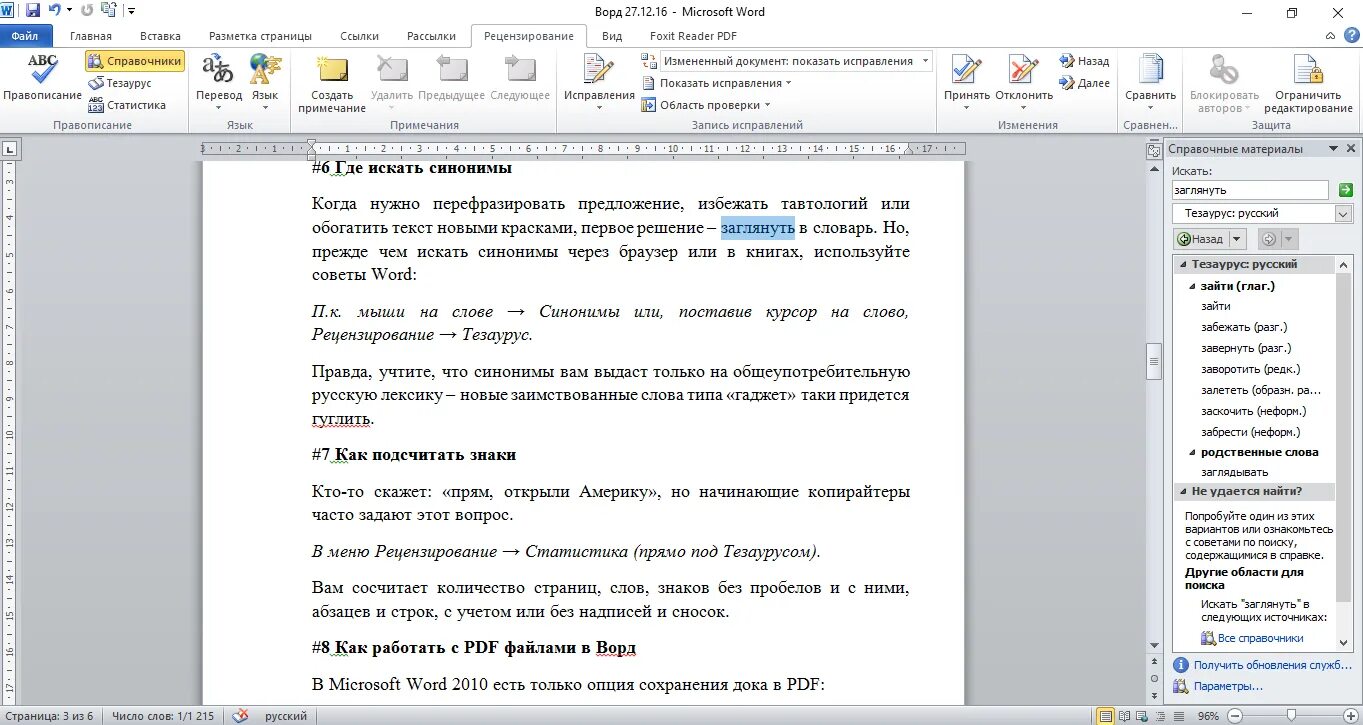Run spell check with Правописание
This screenshot has height=725, width=1363.
pyautogui.click(x=42, y=78)
